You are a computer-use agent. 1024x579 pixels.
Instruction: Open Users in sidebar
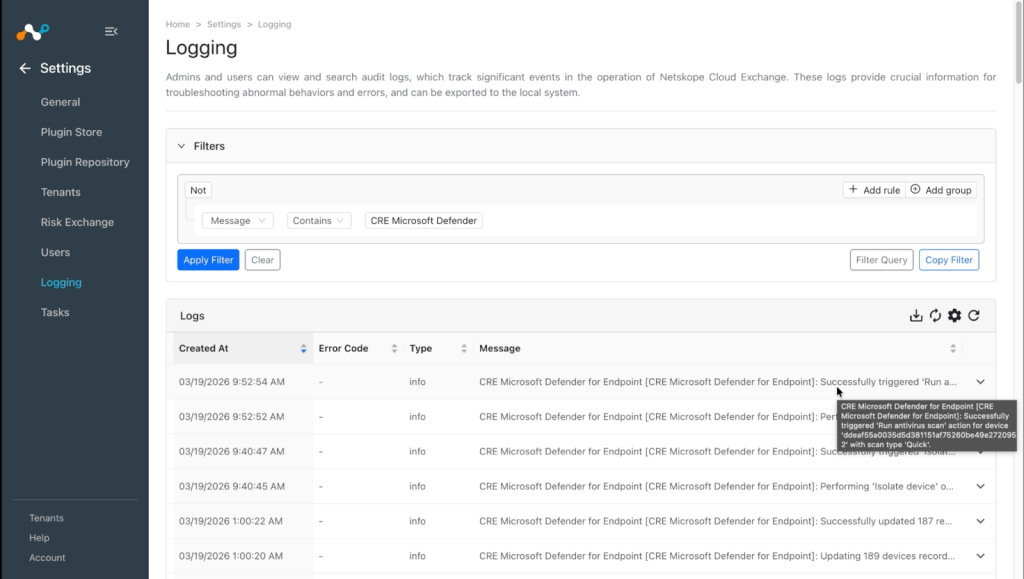[x=55, y=252]
